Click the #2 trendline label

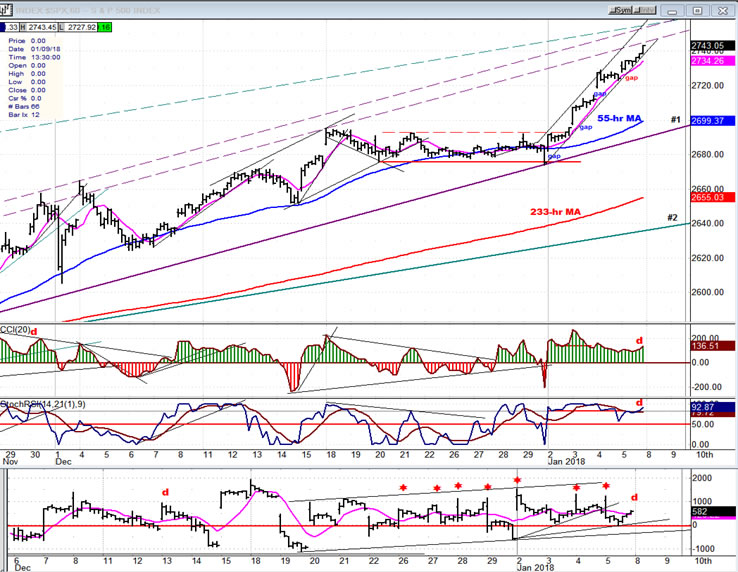tap(673, 218)
